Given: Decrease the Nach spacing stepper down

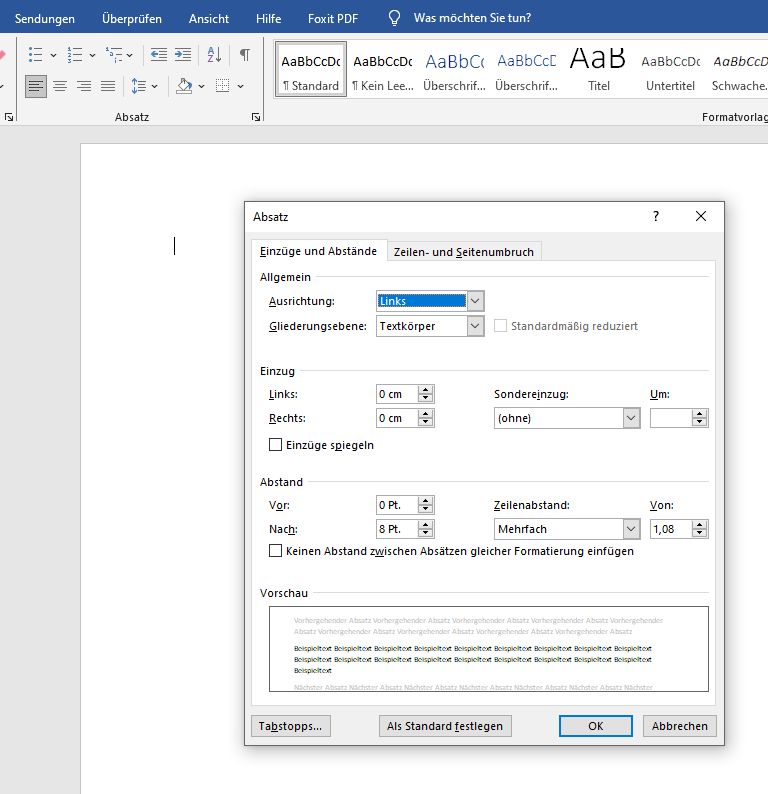Looking at the screenshot, I should [426, 534].
